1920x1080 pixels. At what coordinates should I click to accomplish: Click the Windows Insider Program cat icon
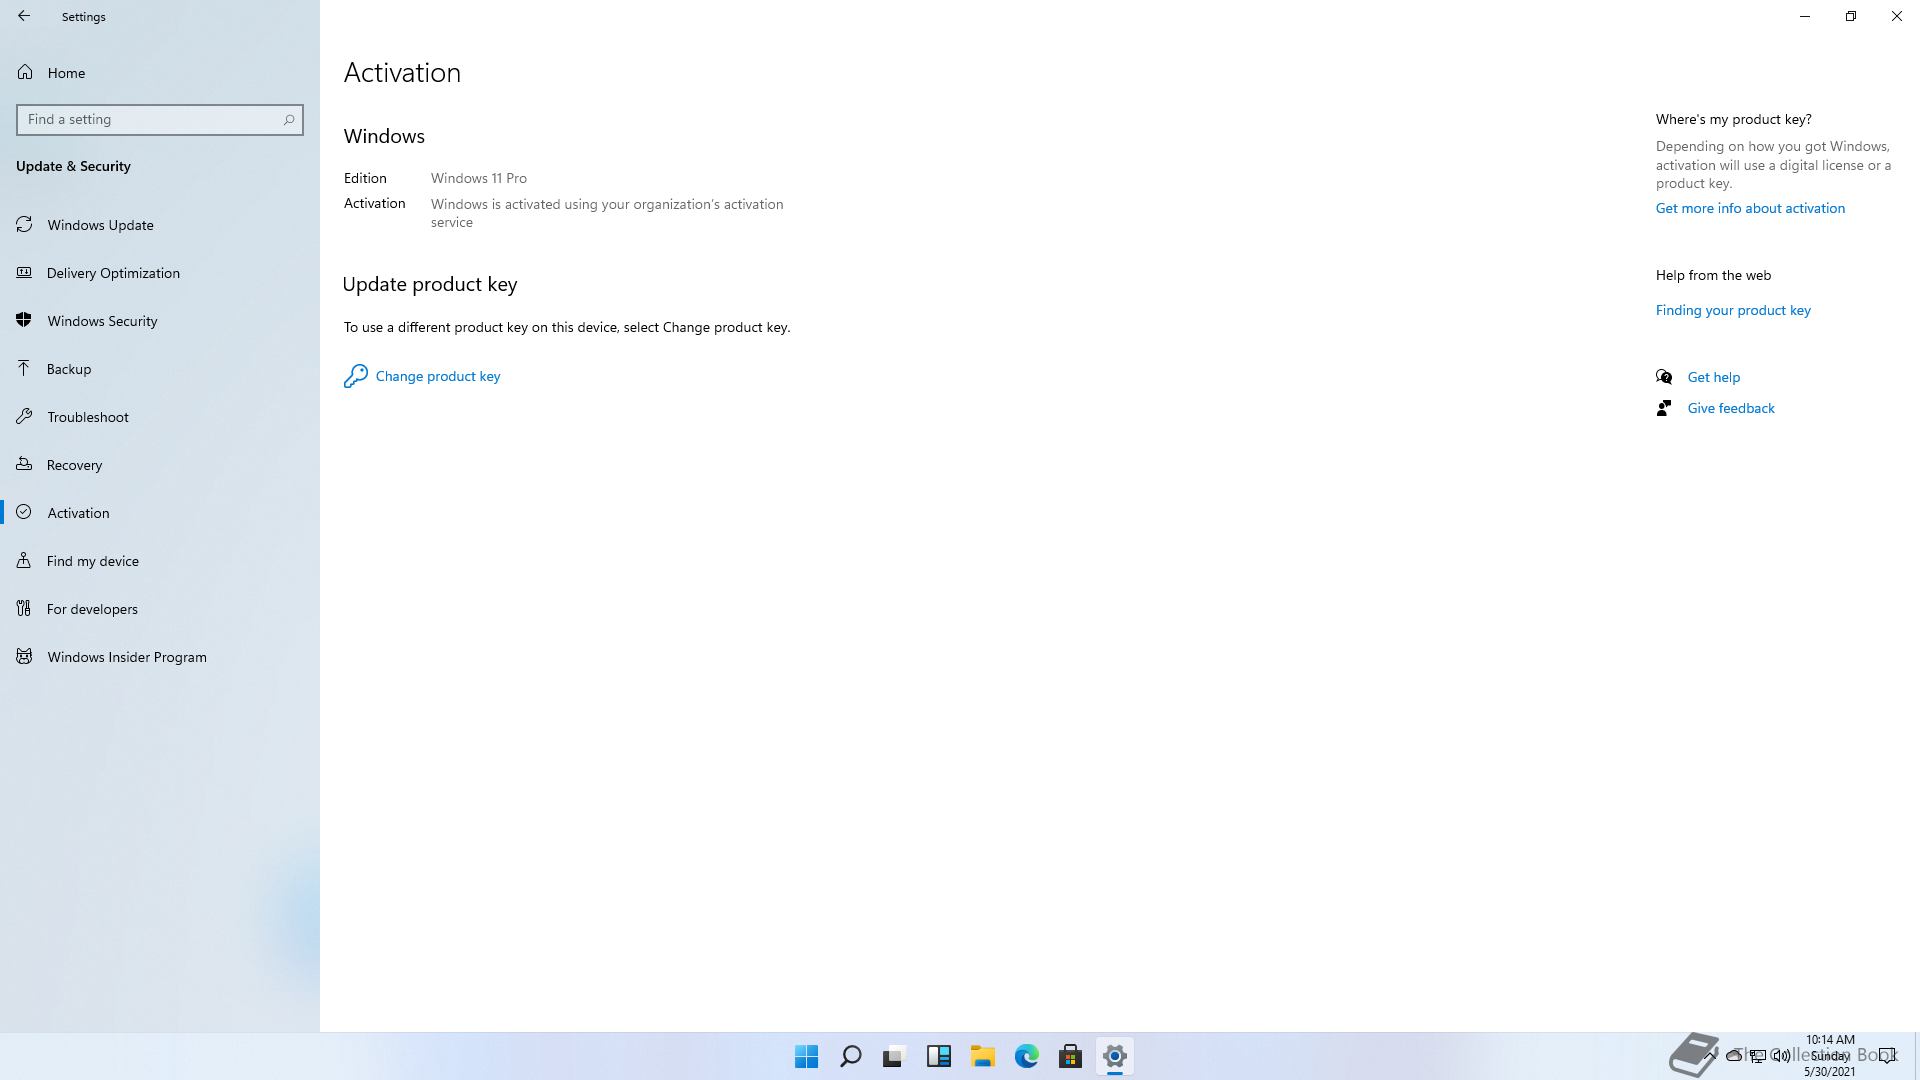point(24,656)
